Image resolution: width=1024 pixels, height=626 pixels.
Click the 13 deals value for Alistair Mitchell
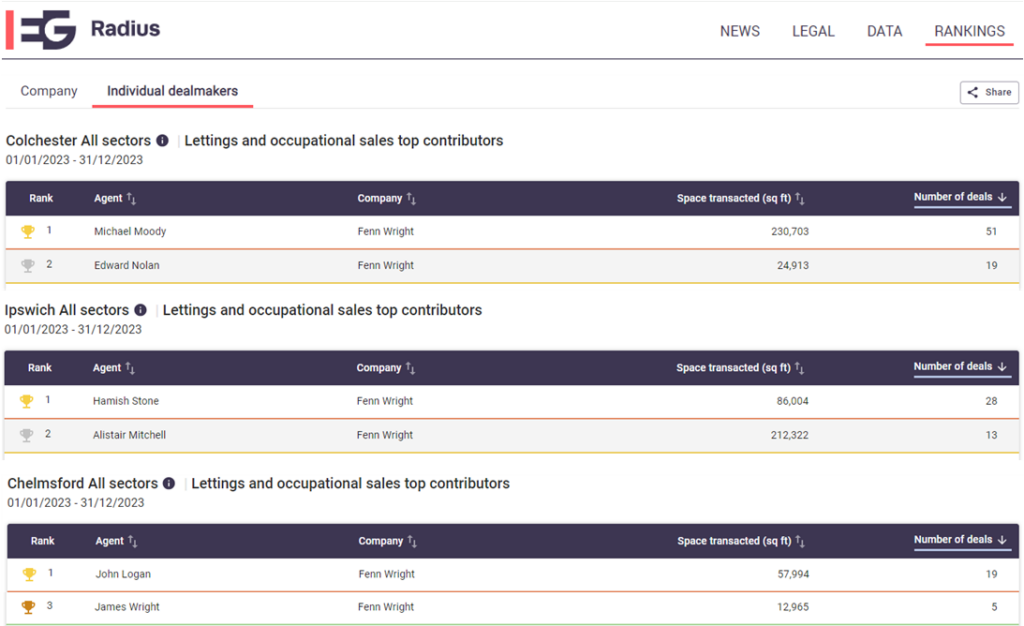click(991, 435)
